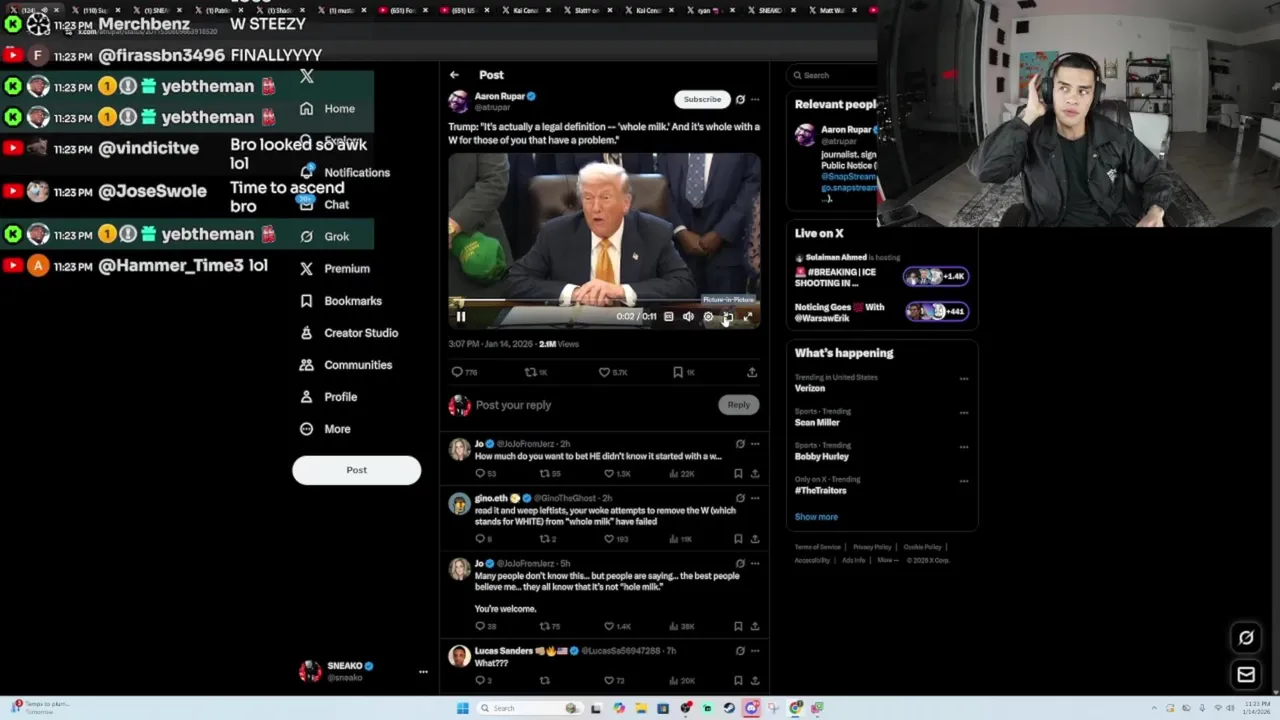Click the X logo above Home
1280x720 pixels.
click(x=307, y=76)
